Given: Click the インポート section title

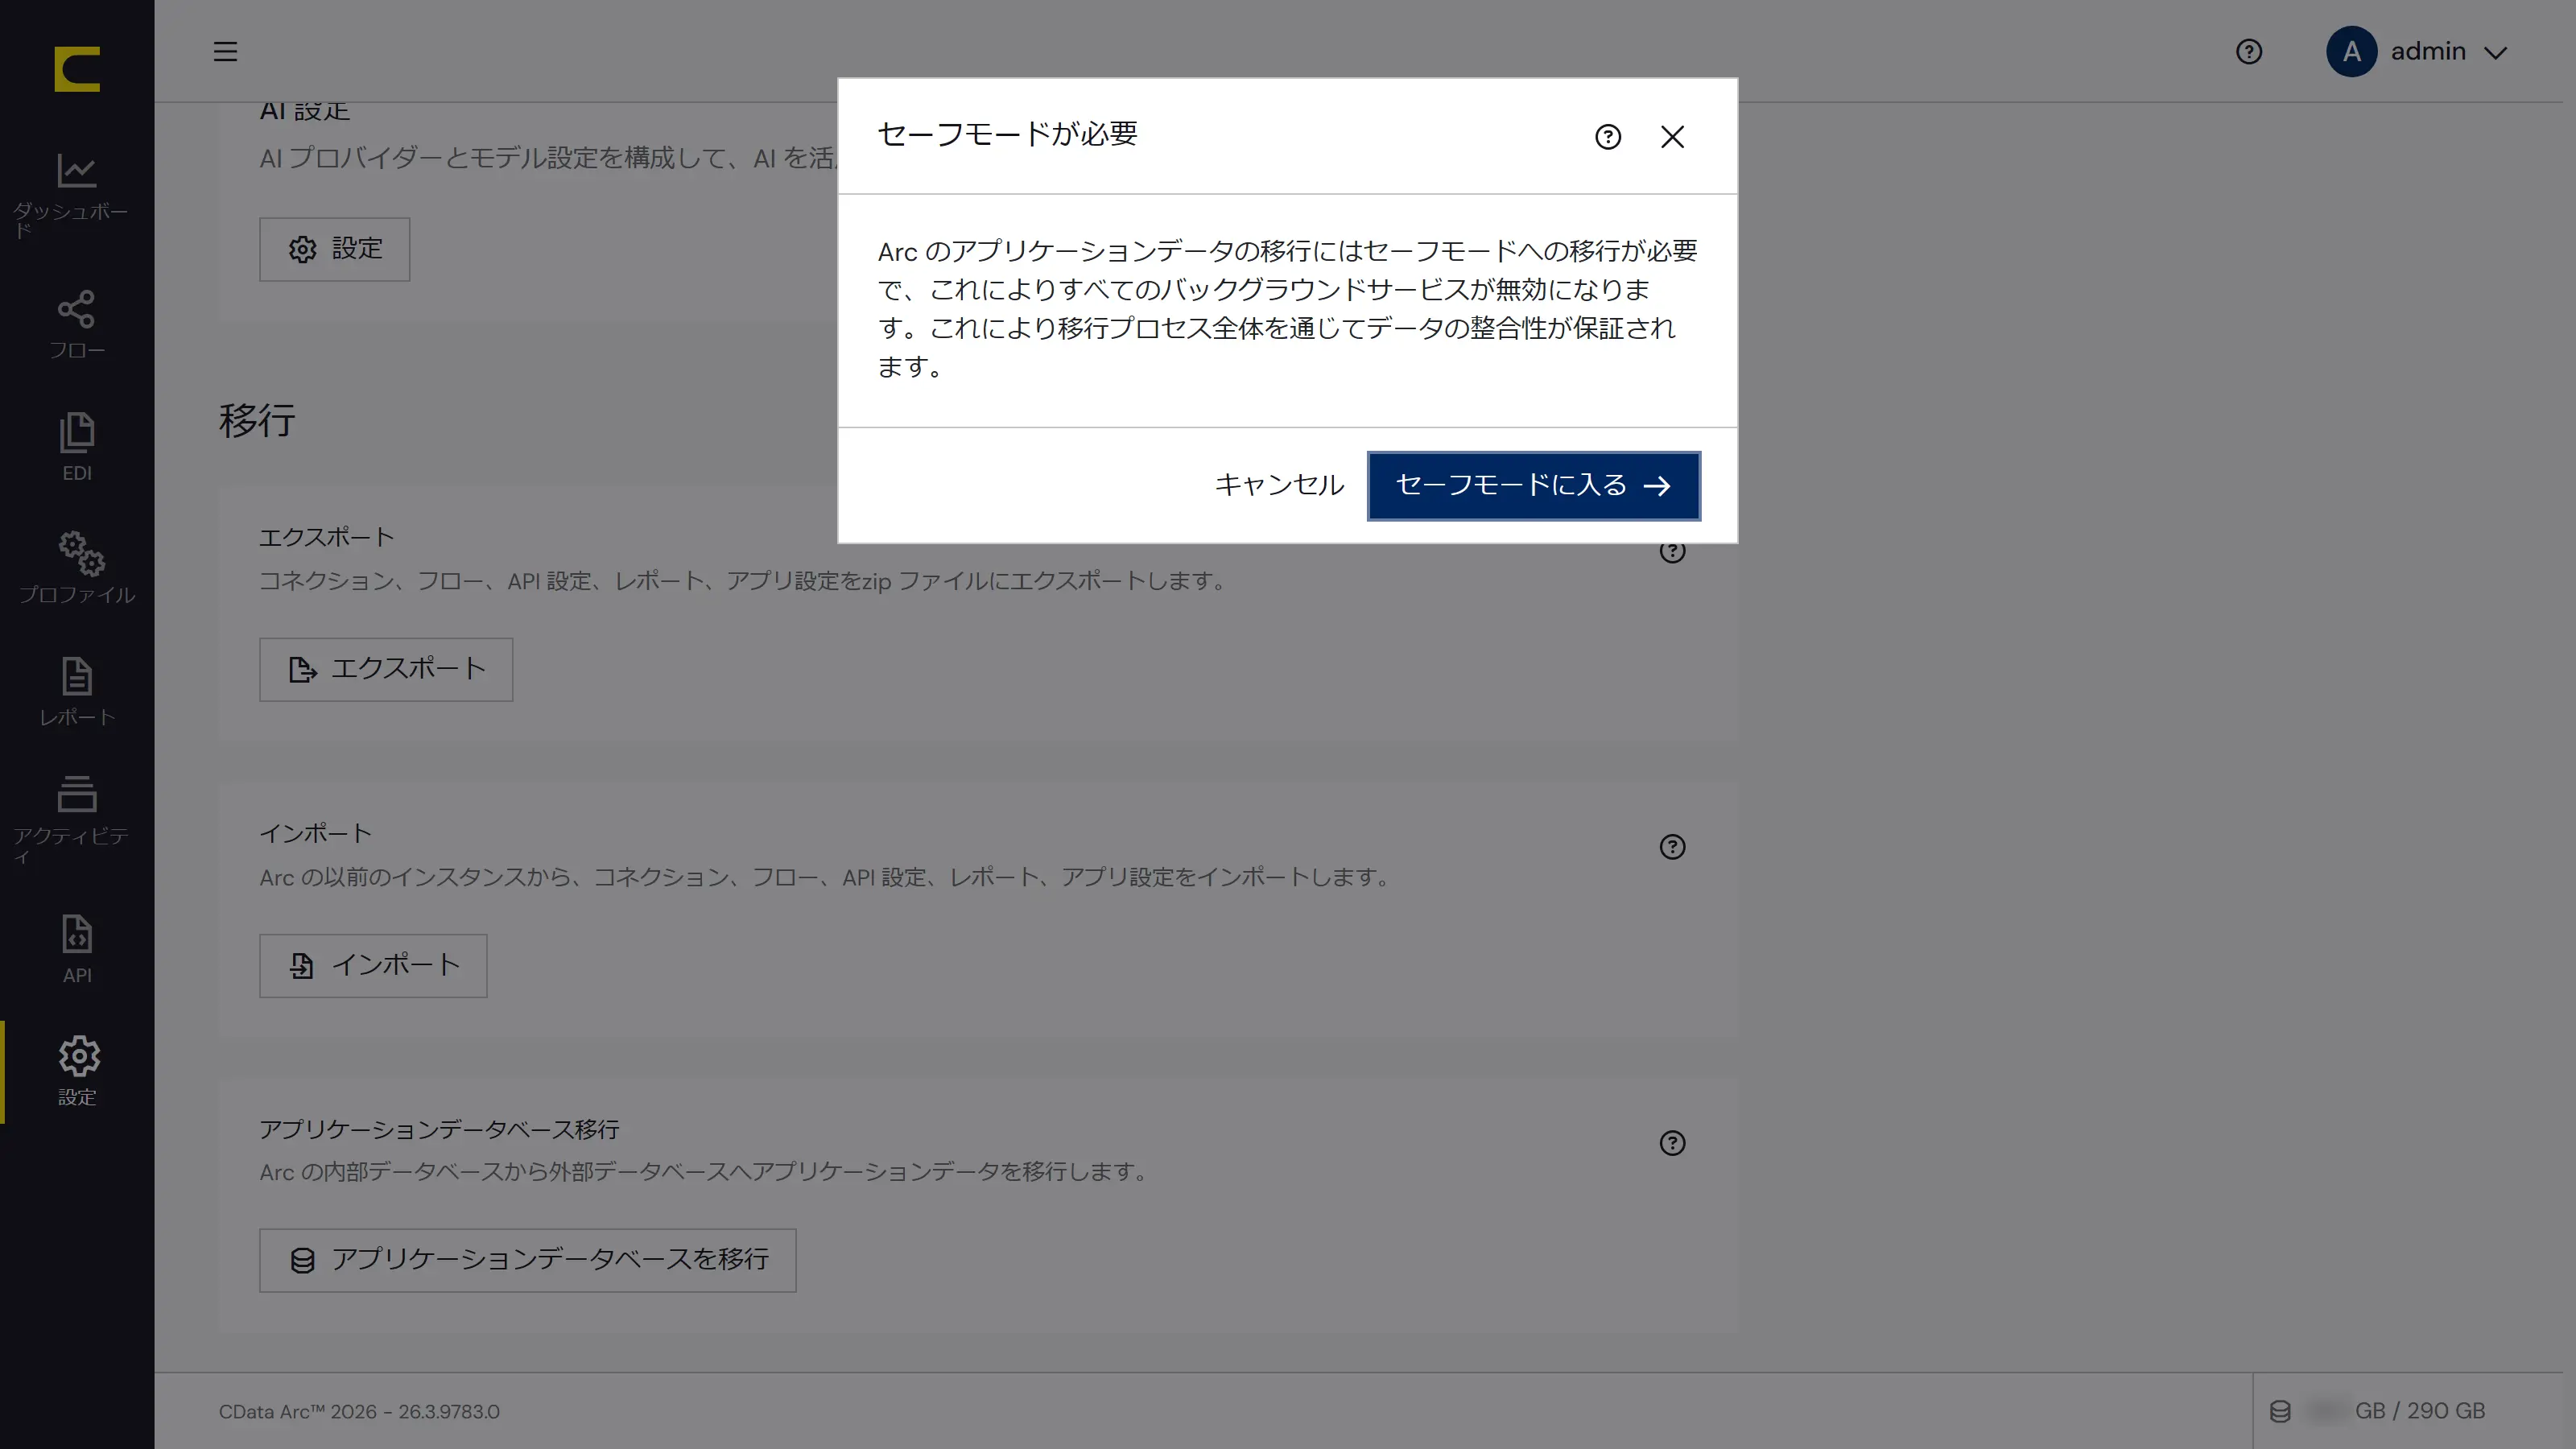Looking at the screenshot, I should pos(315,833).
